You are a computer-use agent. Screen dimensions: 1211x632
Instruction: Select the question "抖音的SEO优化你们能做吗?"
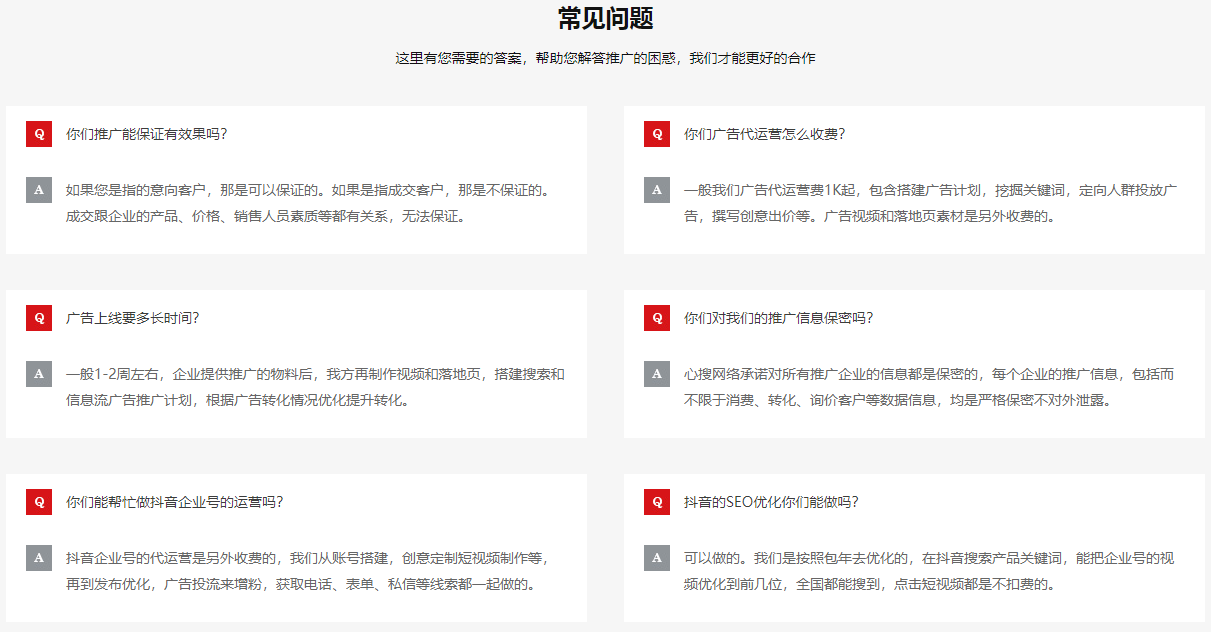click(x=770, y=502)
